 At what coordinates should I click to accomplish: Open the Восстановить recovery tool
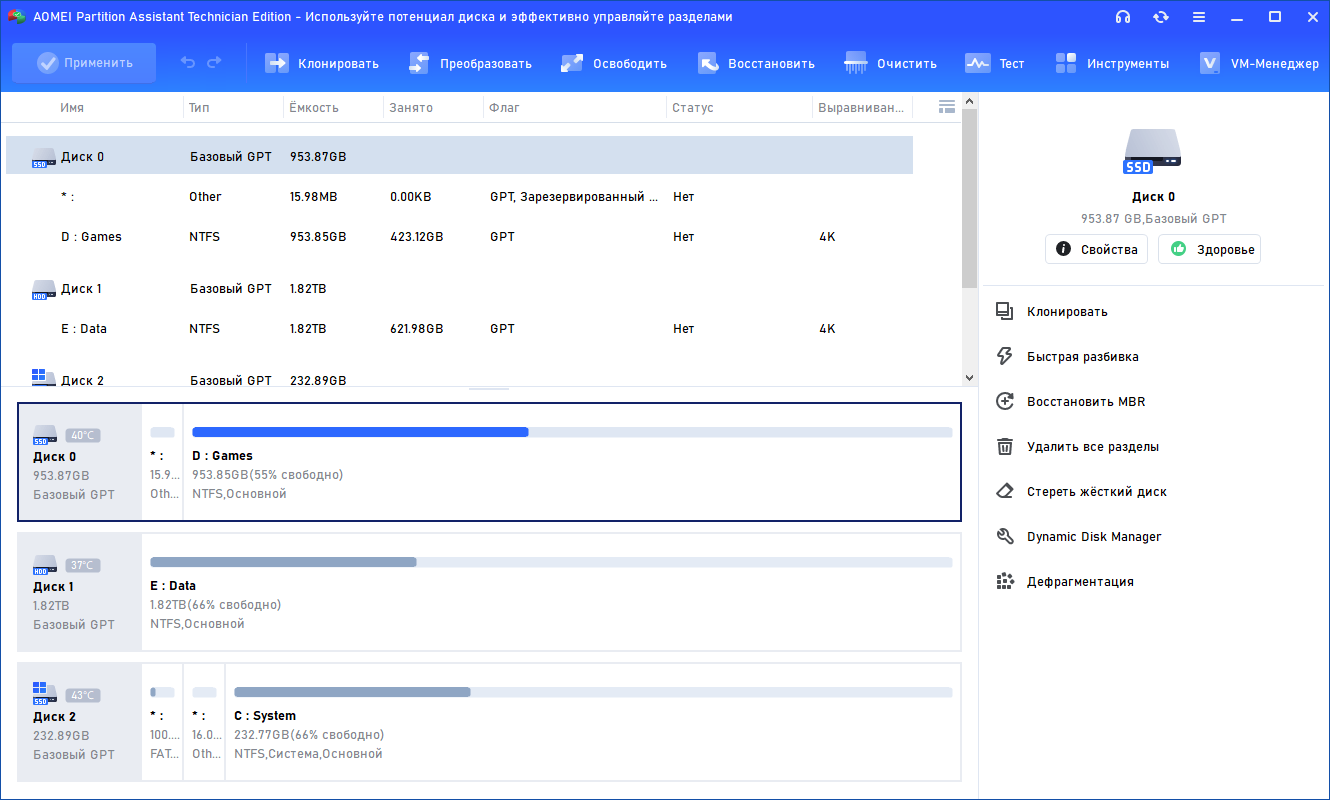click(x=755, y=63)
